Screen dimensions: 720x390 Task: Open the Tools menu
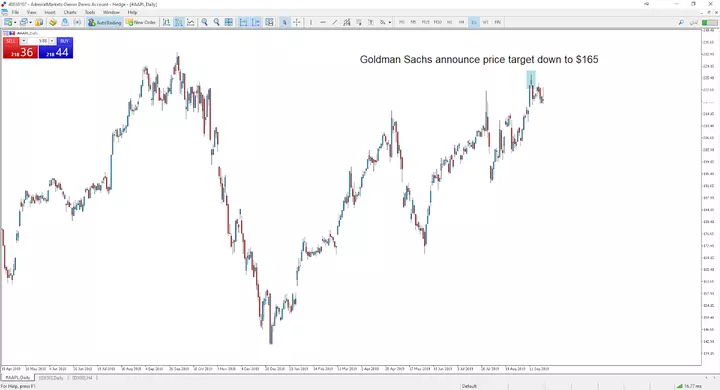tap(90, 12)
